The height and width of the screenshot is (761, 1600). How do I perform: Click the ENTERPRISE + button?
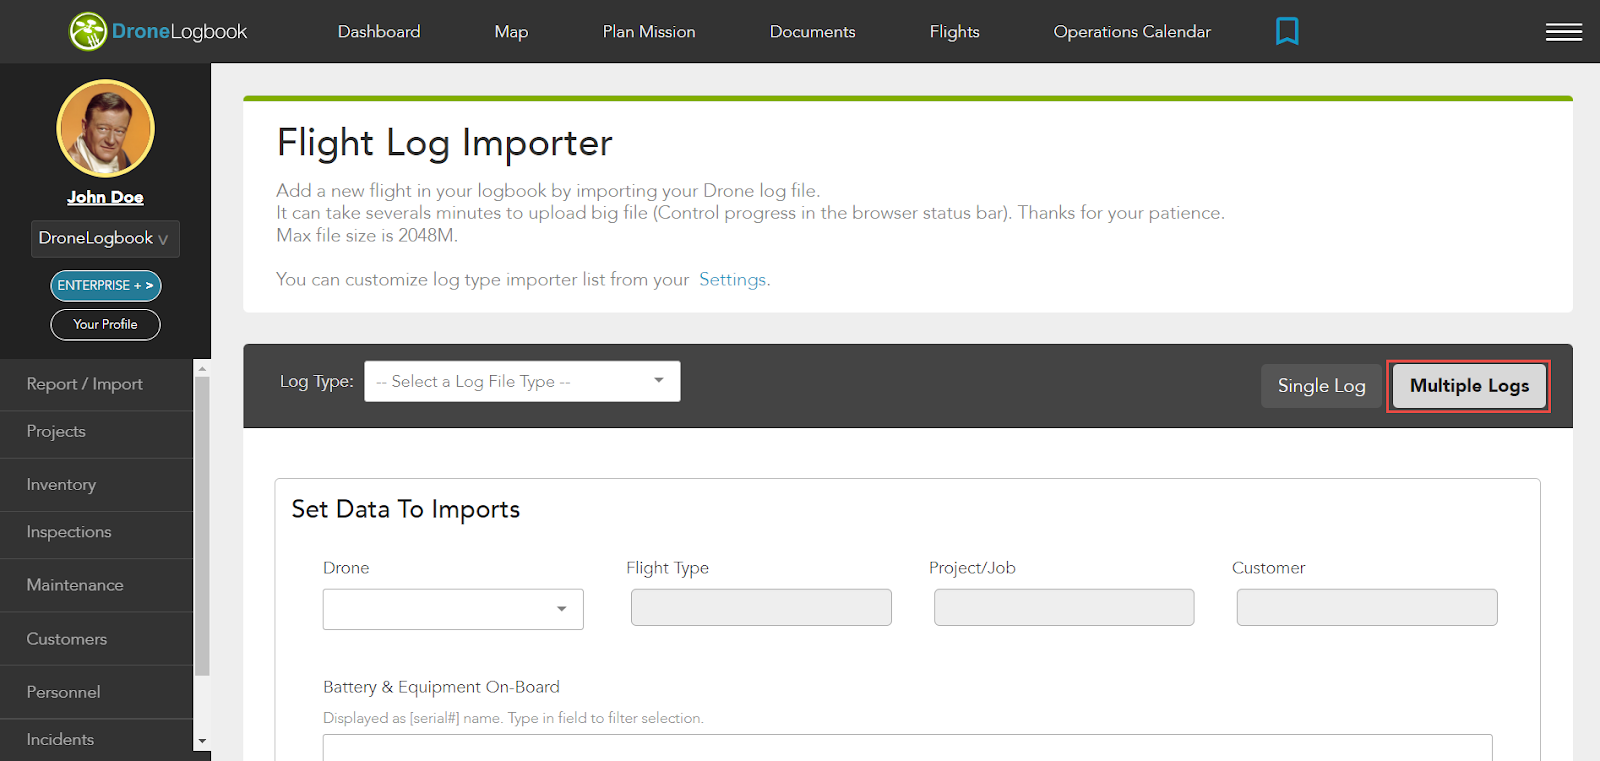tap(105, 285)
